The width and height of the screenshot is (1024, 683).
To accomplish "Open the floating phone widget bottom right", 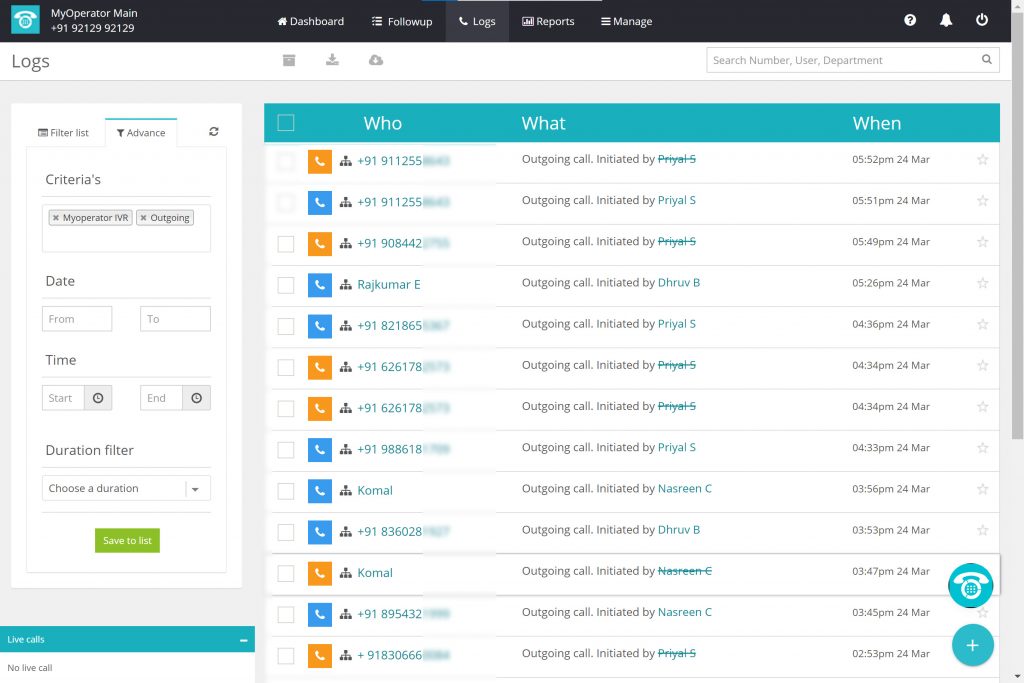I will [x=969, y=586].
